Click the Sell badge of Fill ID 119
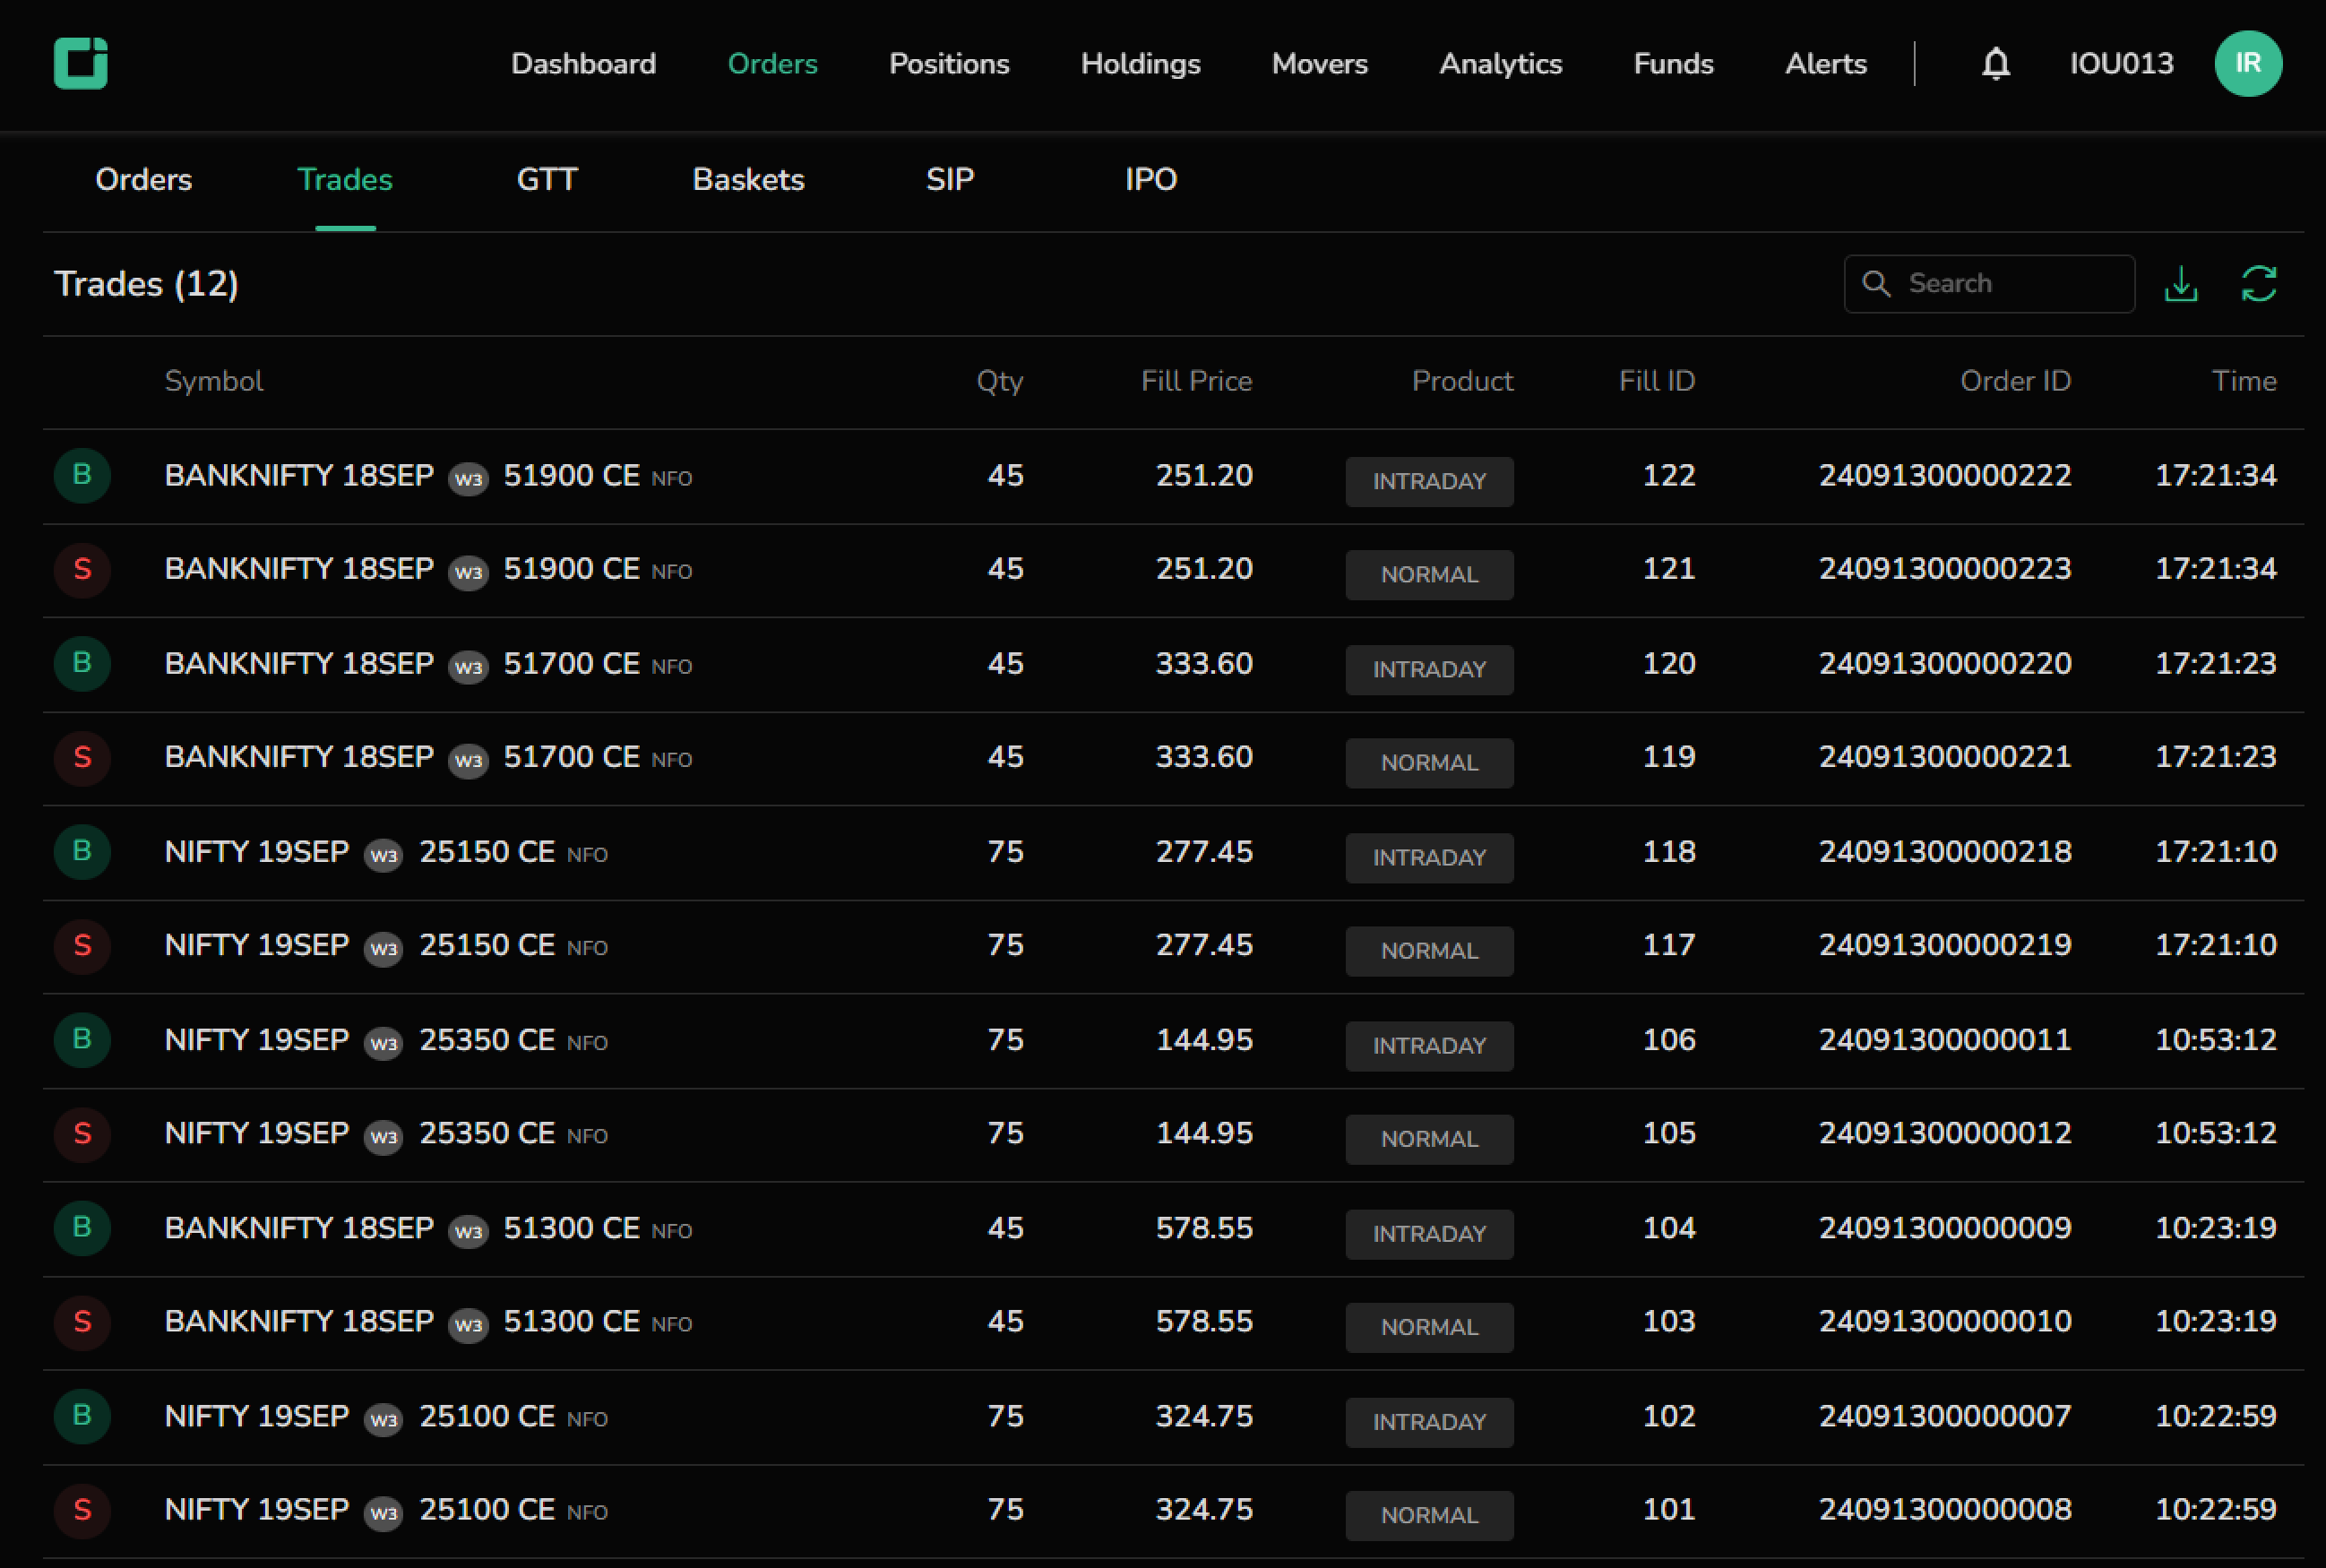The image size is (2326, 1568). pyautogui.click(x=82, y=757)
